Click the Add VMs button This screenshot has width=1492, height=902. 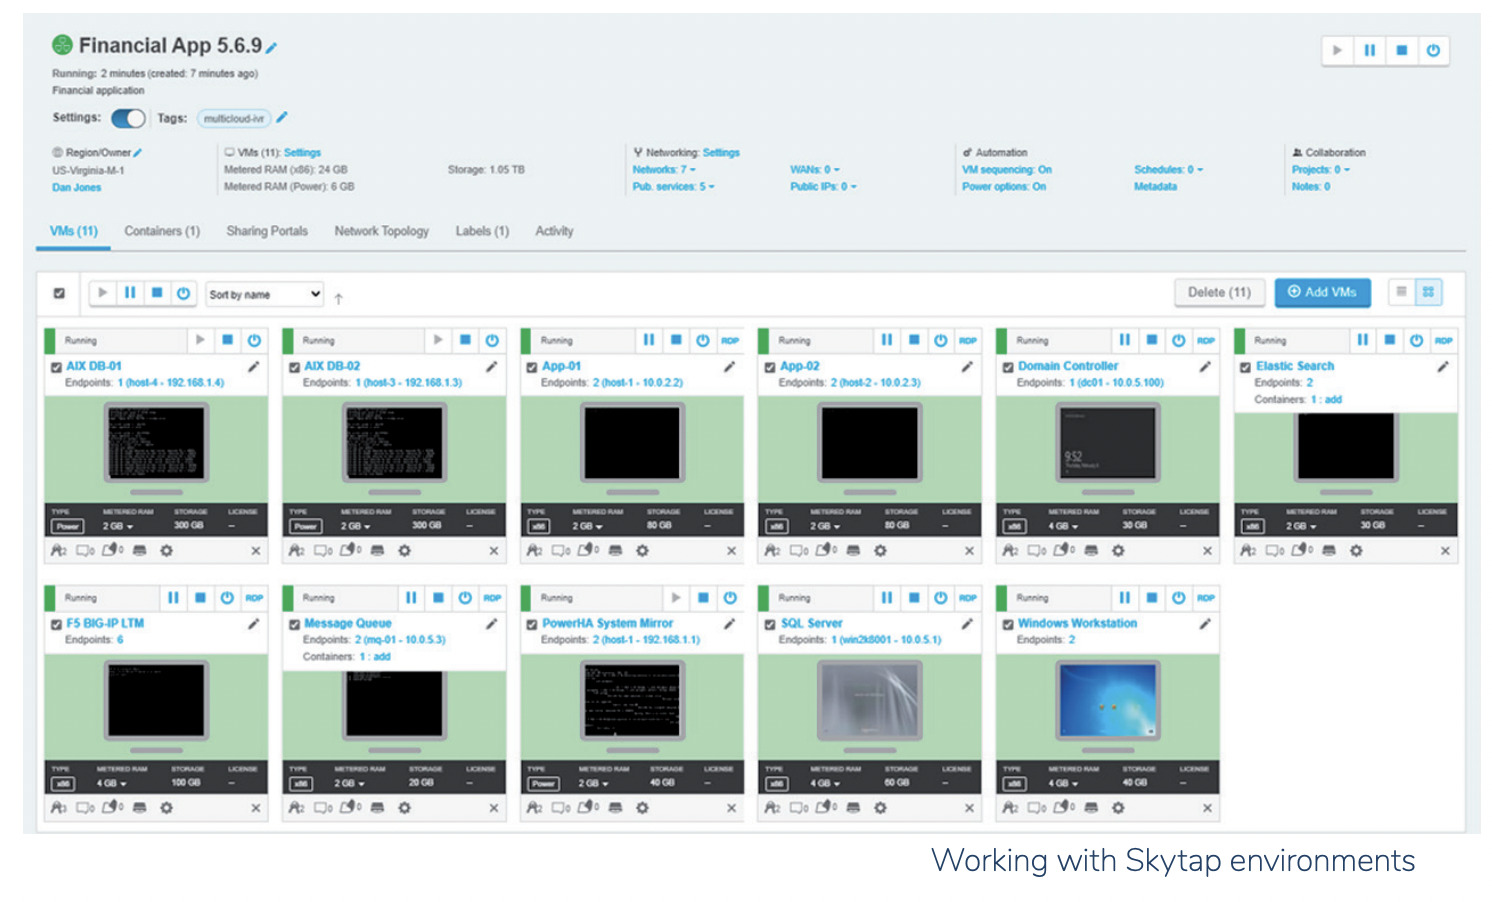[1322, 292]
